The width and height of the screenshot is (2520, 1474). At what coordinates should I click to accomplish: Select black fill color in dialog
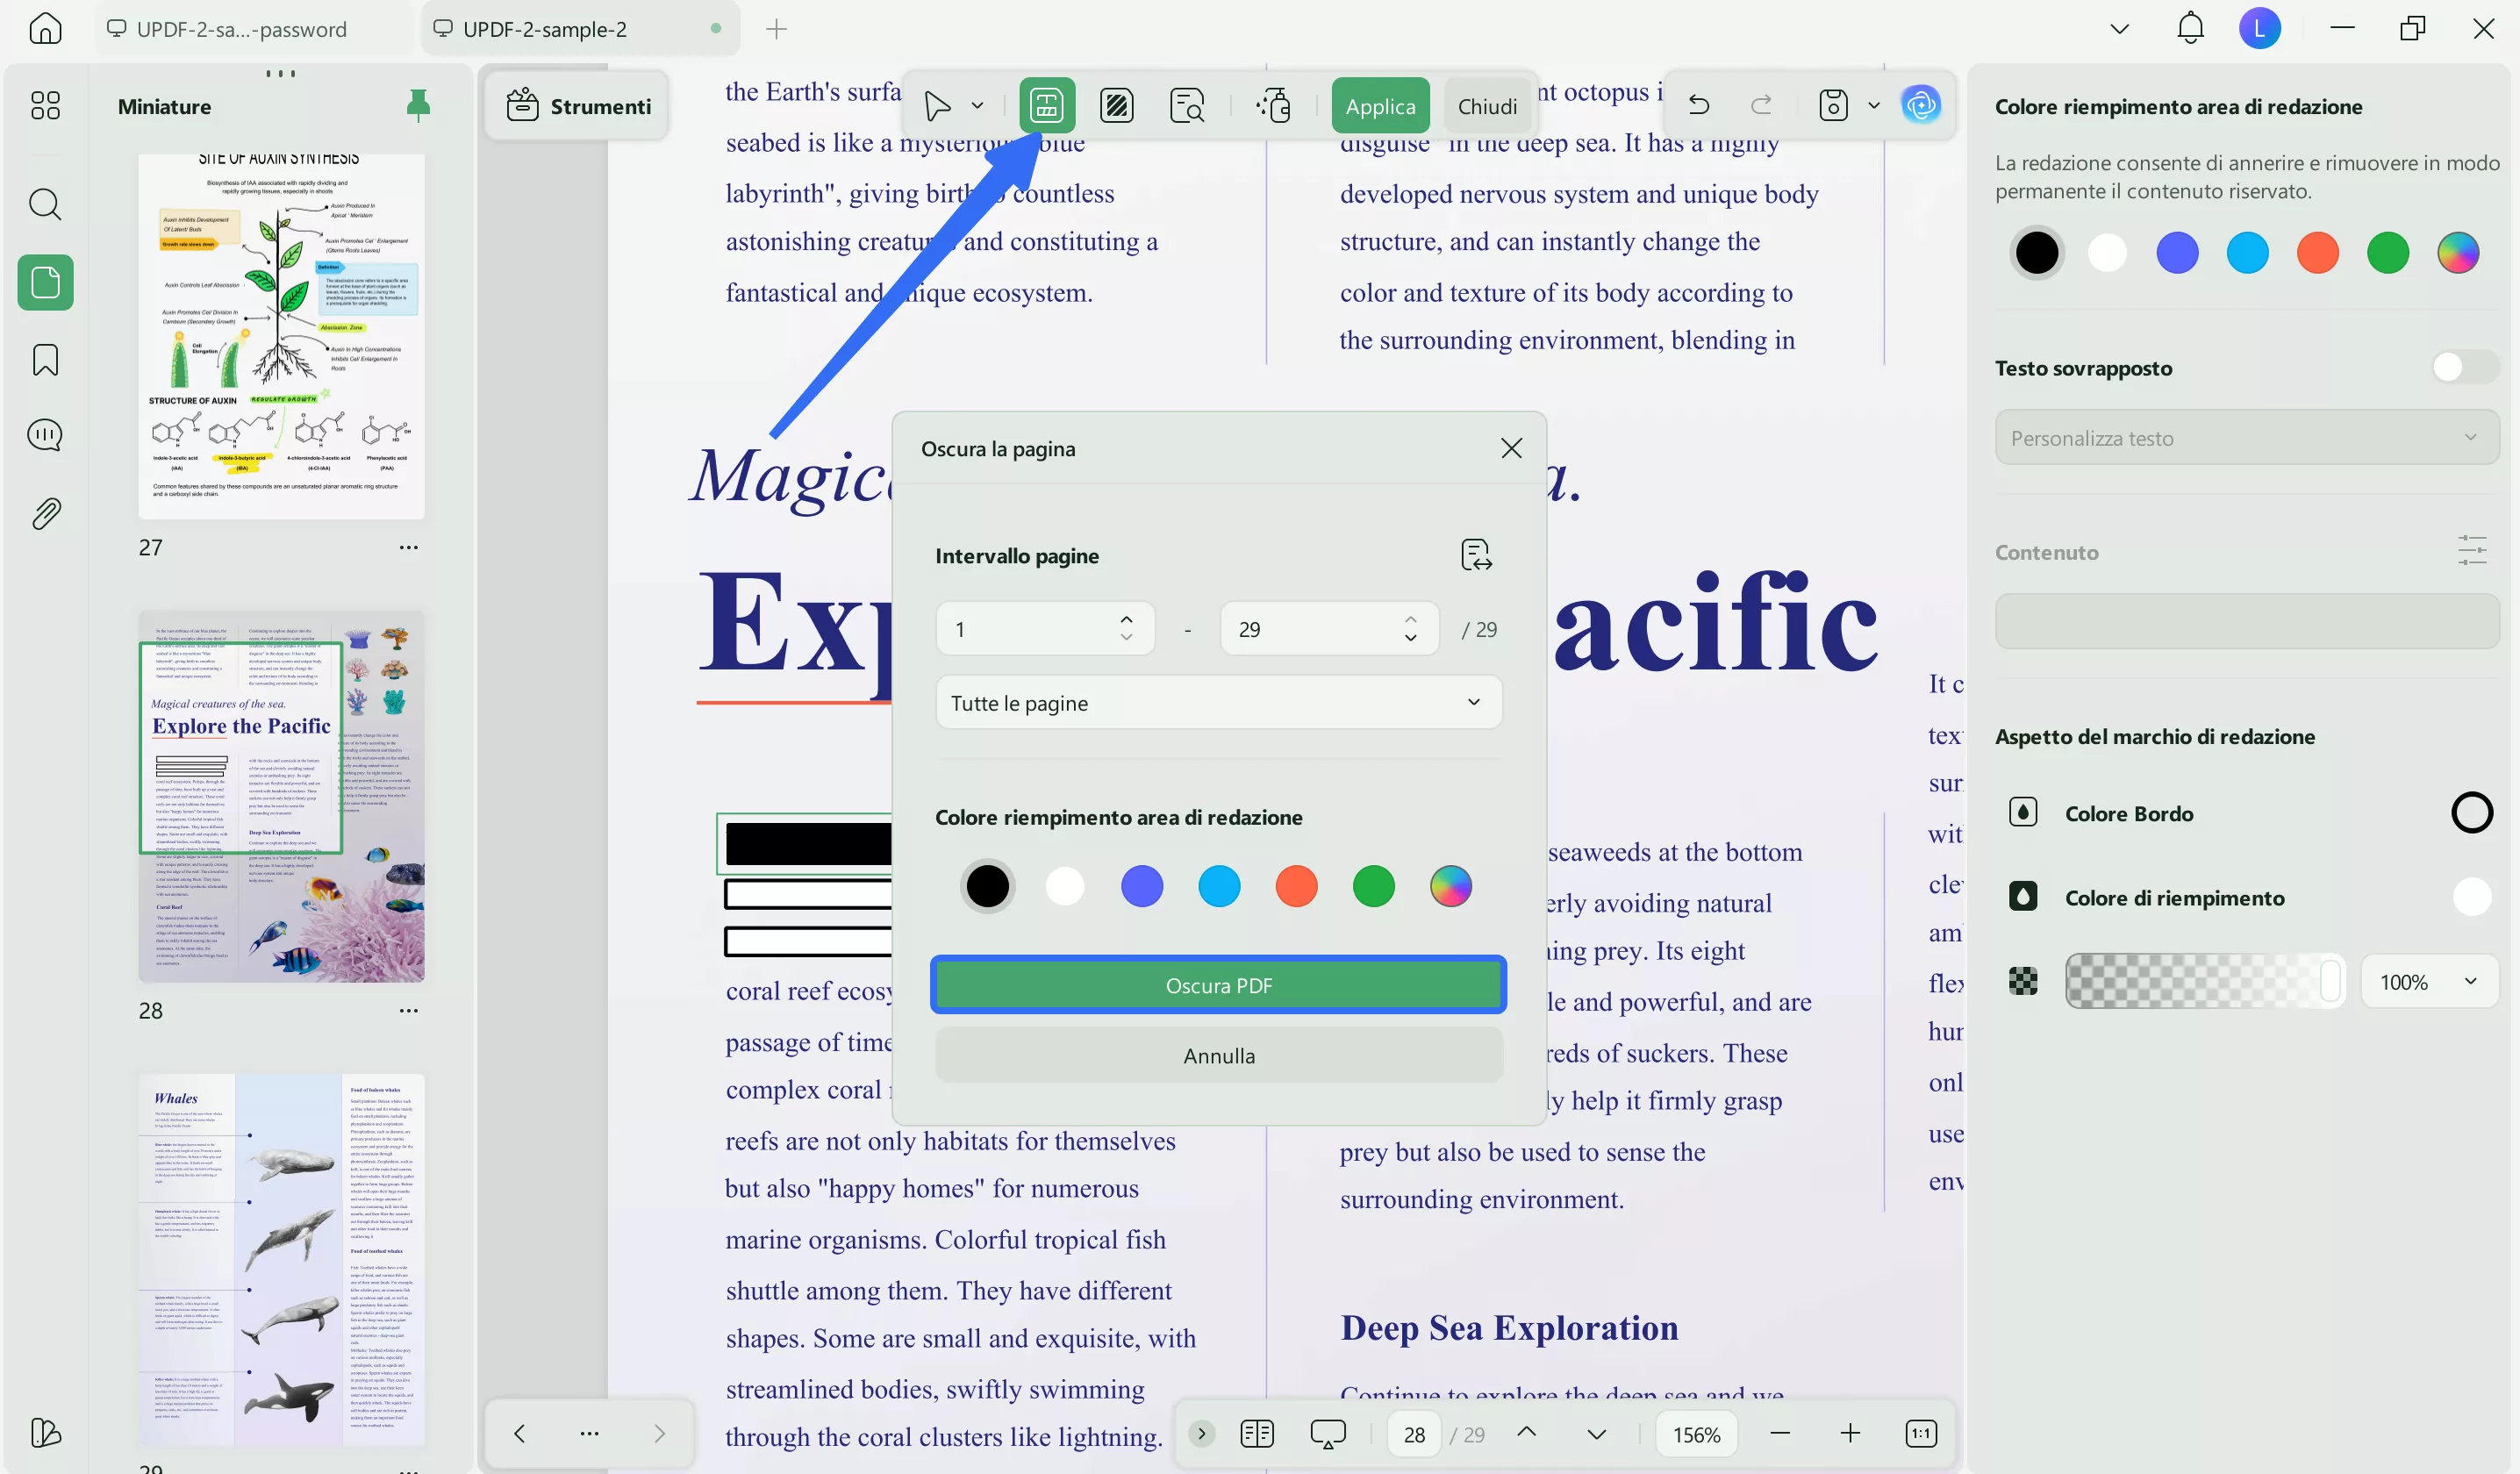pyautogui.click(x=987, y=886)
